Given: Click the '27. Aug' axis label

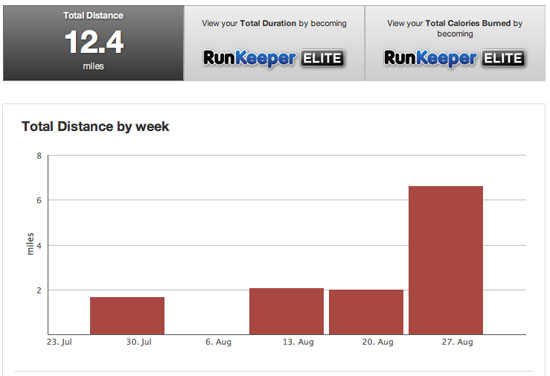Looking at the screenshot, I should [x=457, y=342].
